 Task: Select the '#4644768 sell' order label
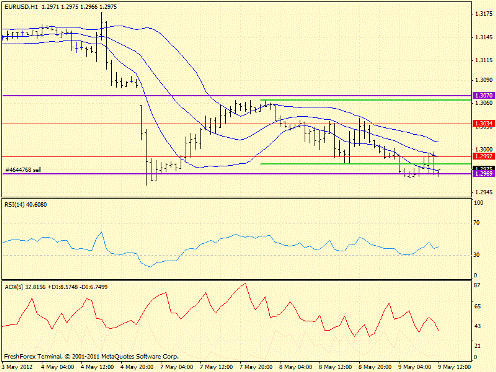click(23, 170)
